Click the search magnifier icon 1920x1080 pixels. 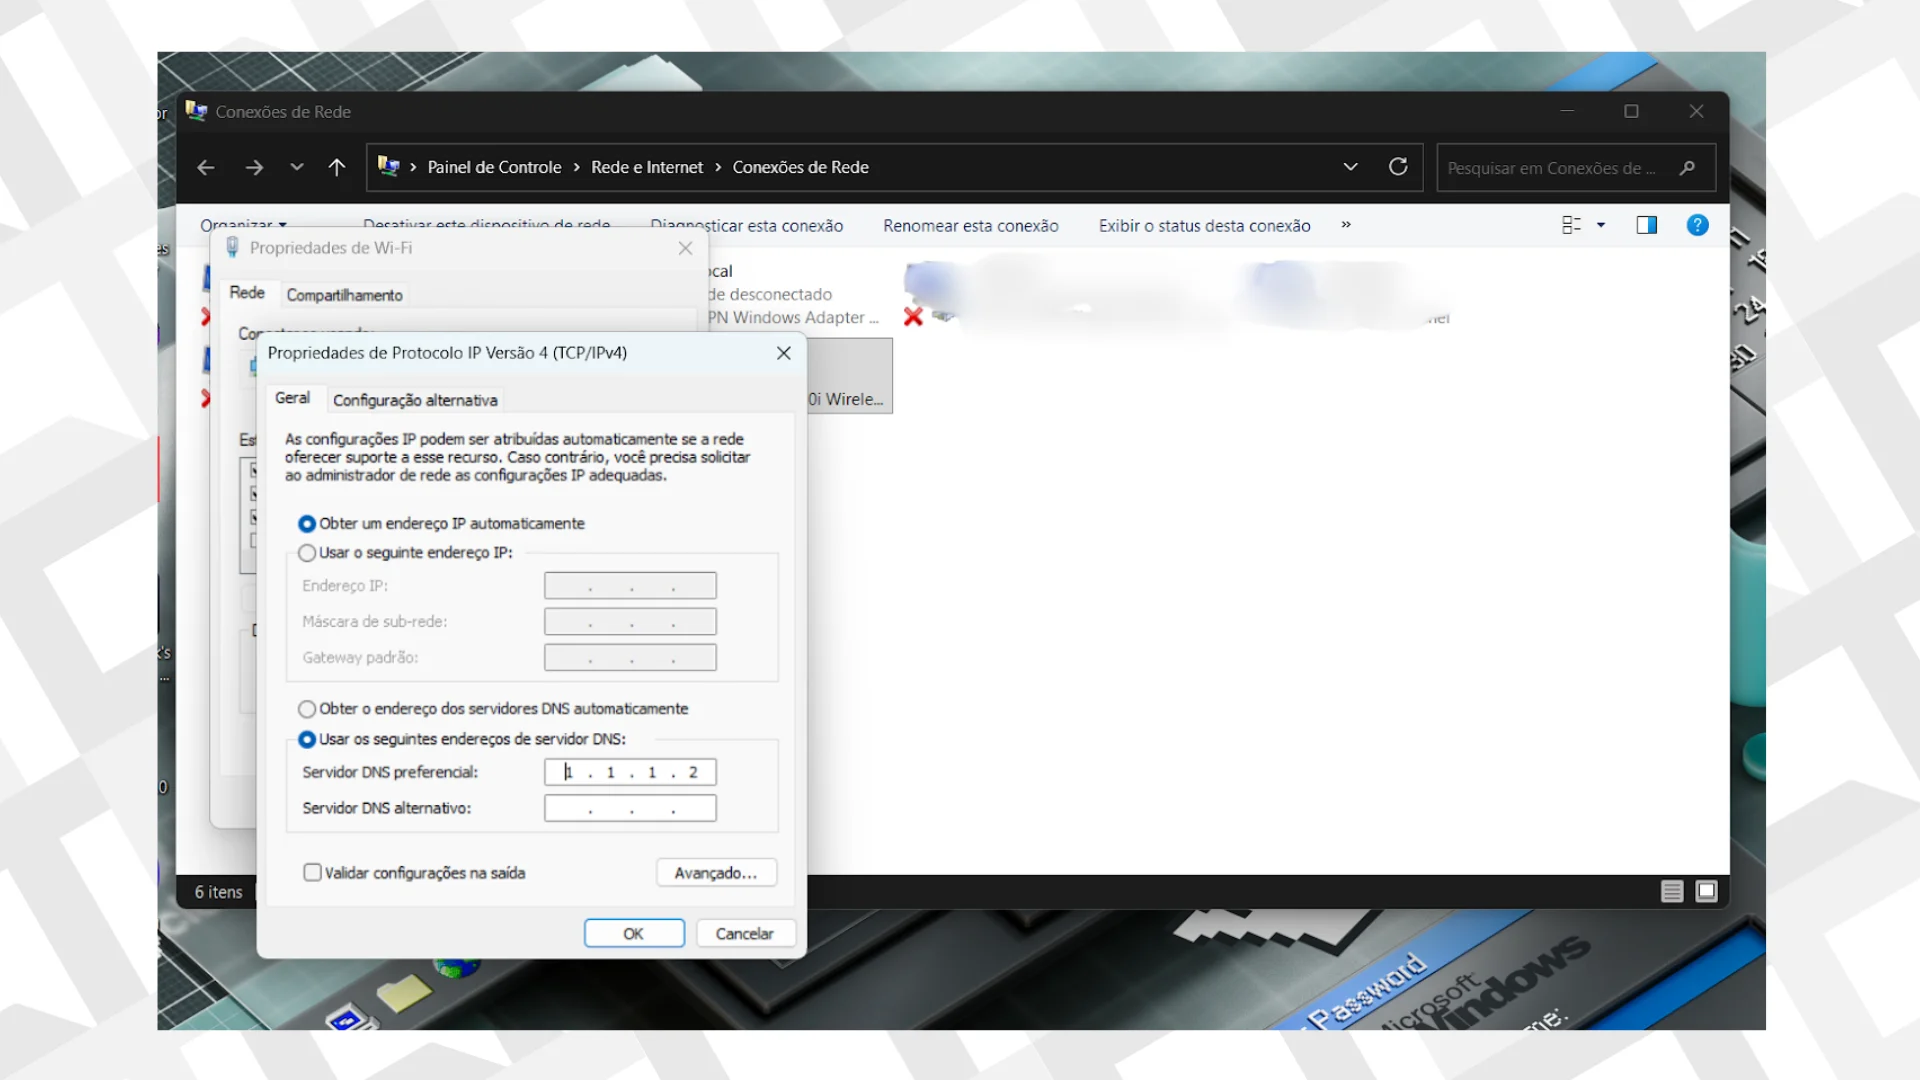coord(1688,168)
